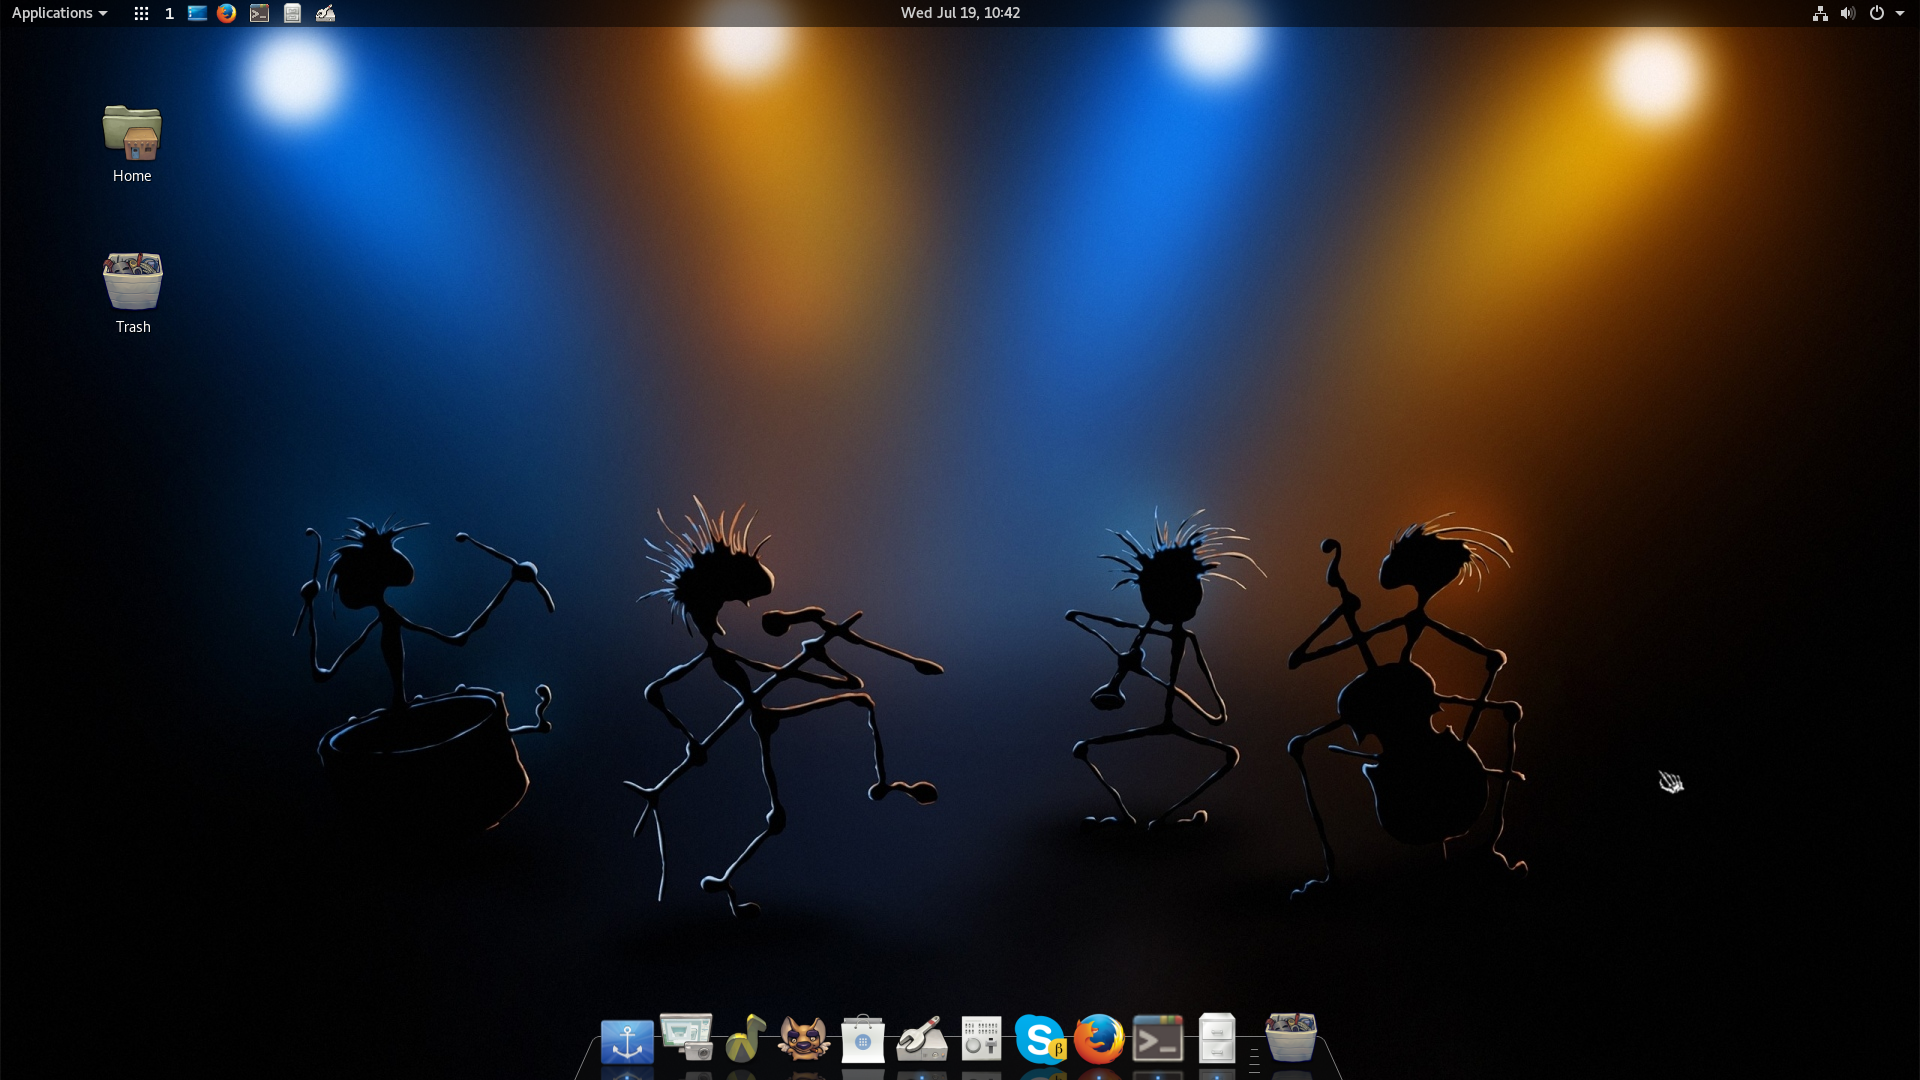Open disk utility wrench icon in dock
The image size is (1920, 1080).
(x=922, y=1040)
